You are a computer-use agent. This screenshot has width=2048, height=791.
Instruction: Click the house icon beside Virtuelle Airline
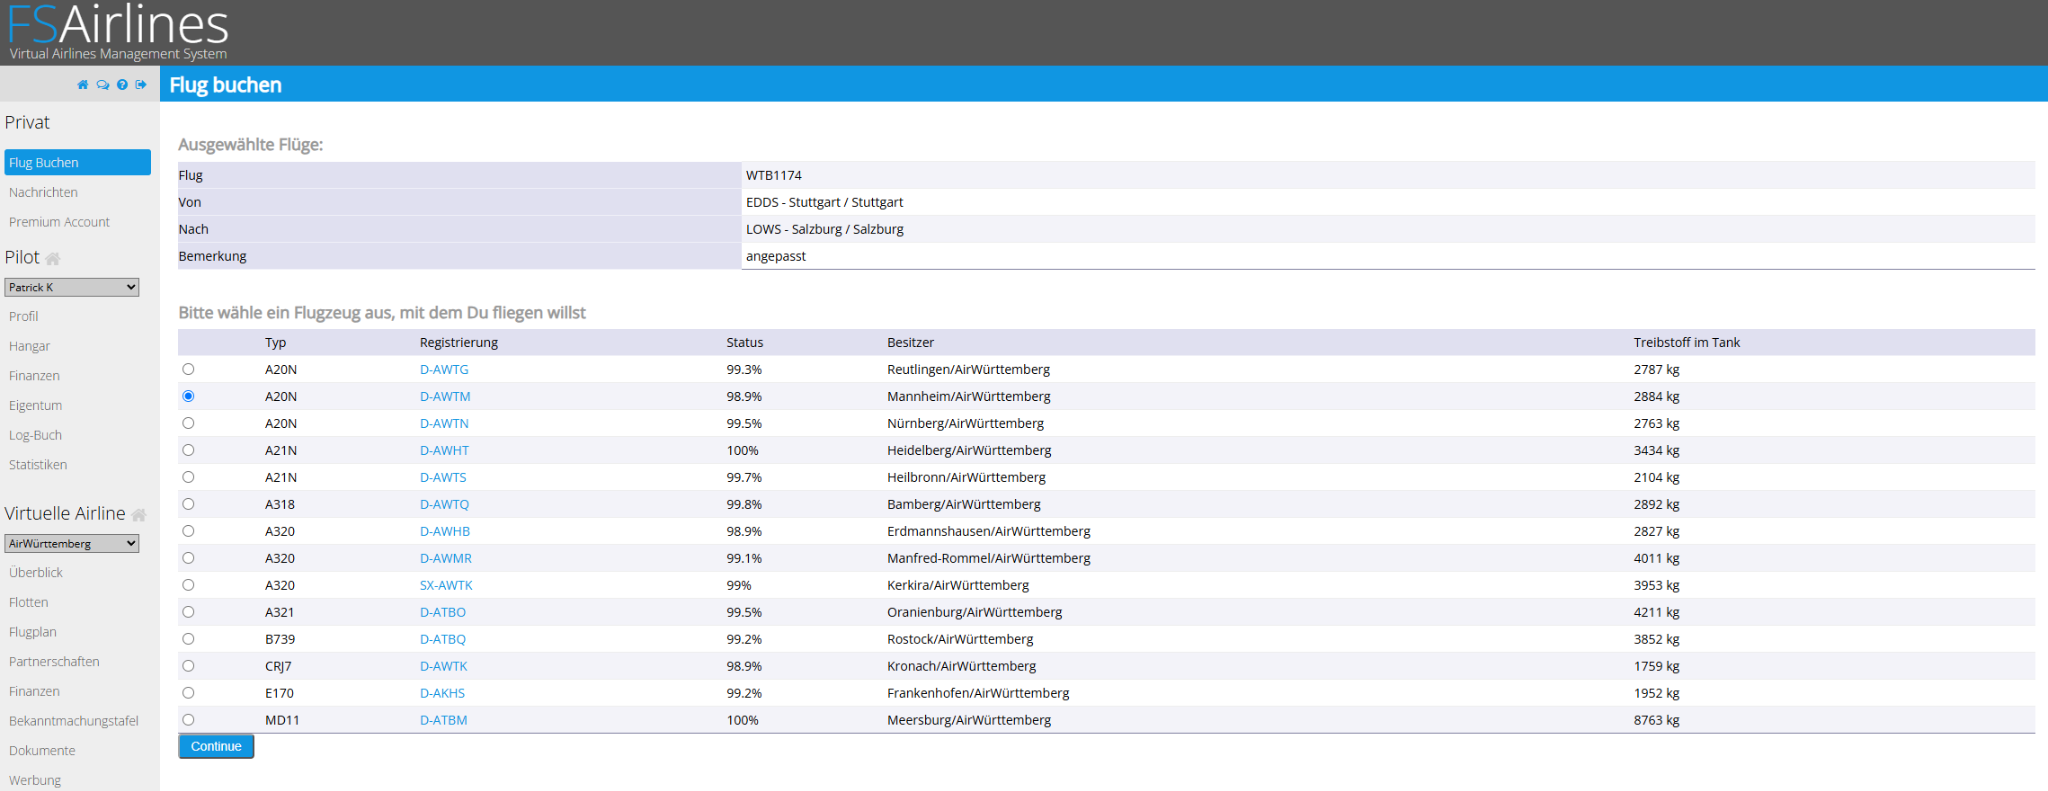click(x=139, y=515)
